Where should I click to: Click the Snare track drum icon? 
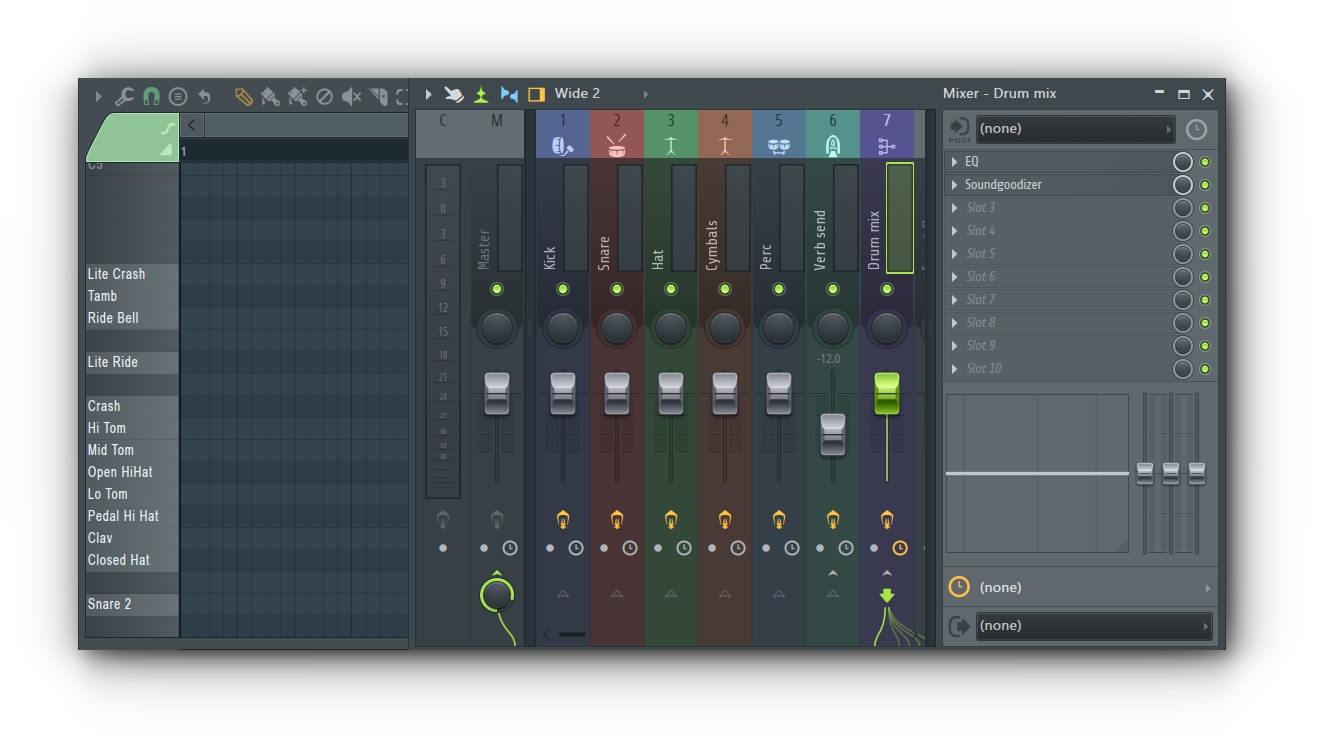click(x=616, y=146)
